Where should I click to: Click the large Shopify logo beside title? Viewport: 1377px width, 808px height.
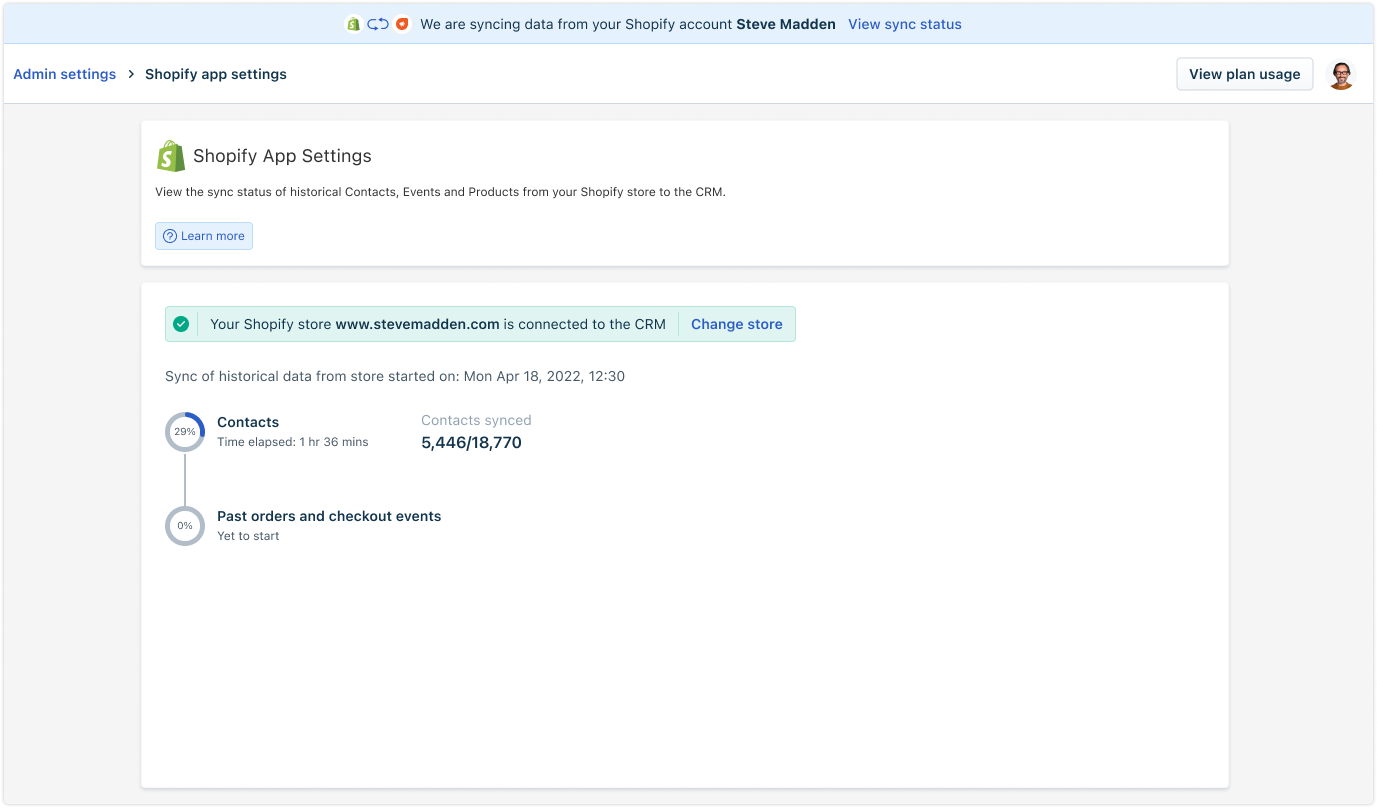pyautogui.click(x=171, y=156)
